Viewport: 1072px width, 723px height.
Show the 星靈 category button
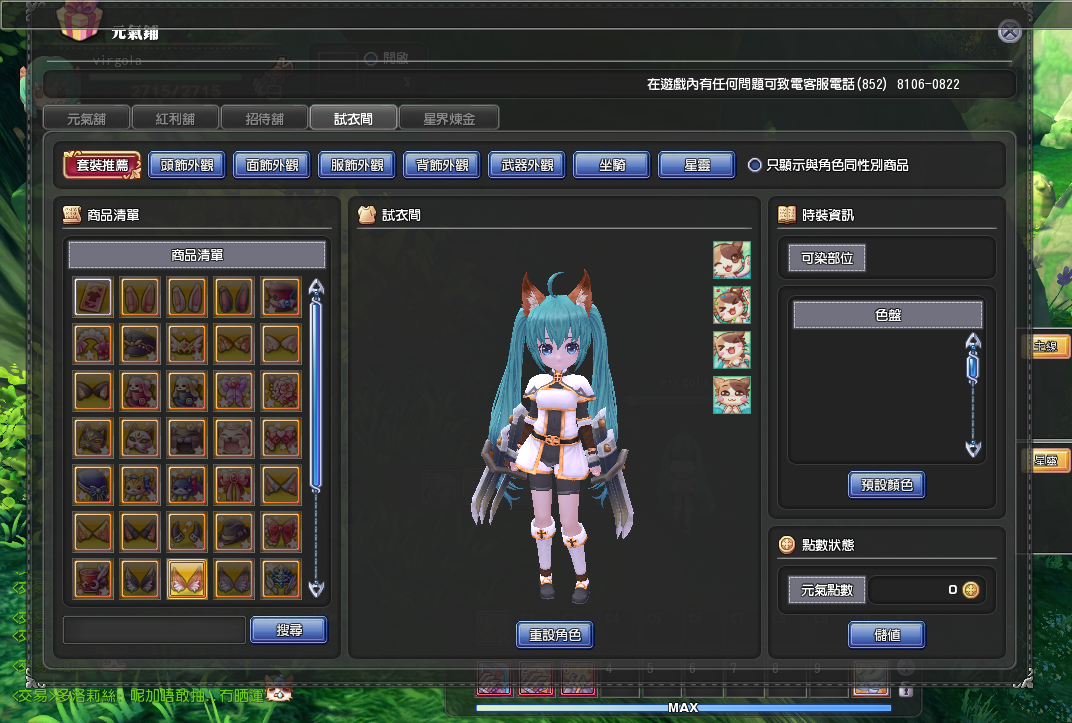(697, 165)
